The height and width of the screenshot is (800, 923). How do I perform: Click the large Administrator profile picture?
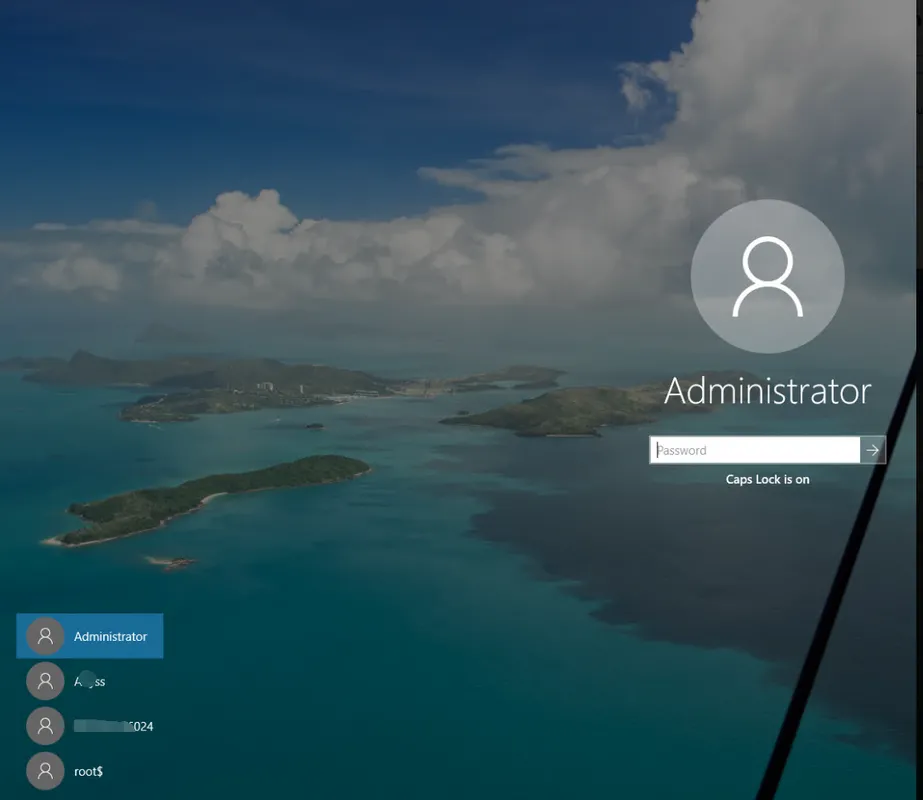pos(767,277)
